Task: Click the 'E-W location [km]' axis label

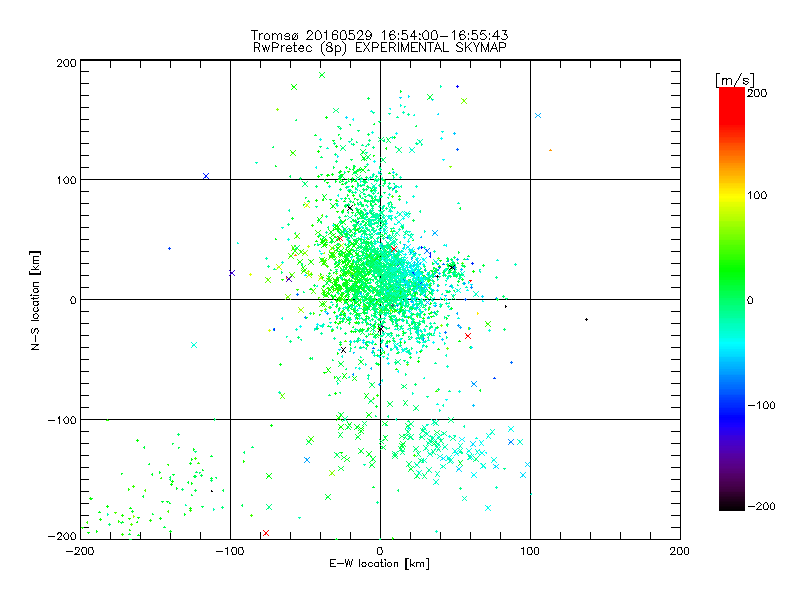Action: tap(379, 563)
